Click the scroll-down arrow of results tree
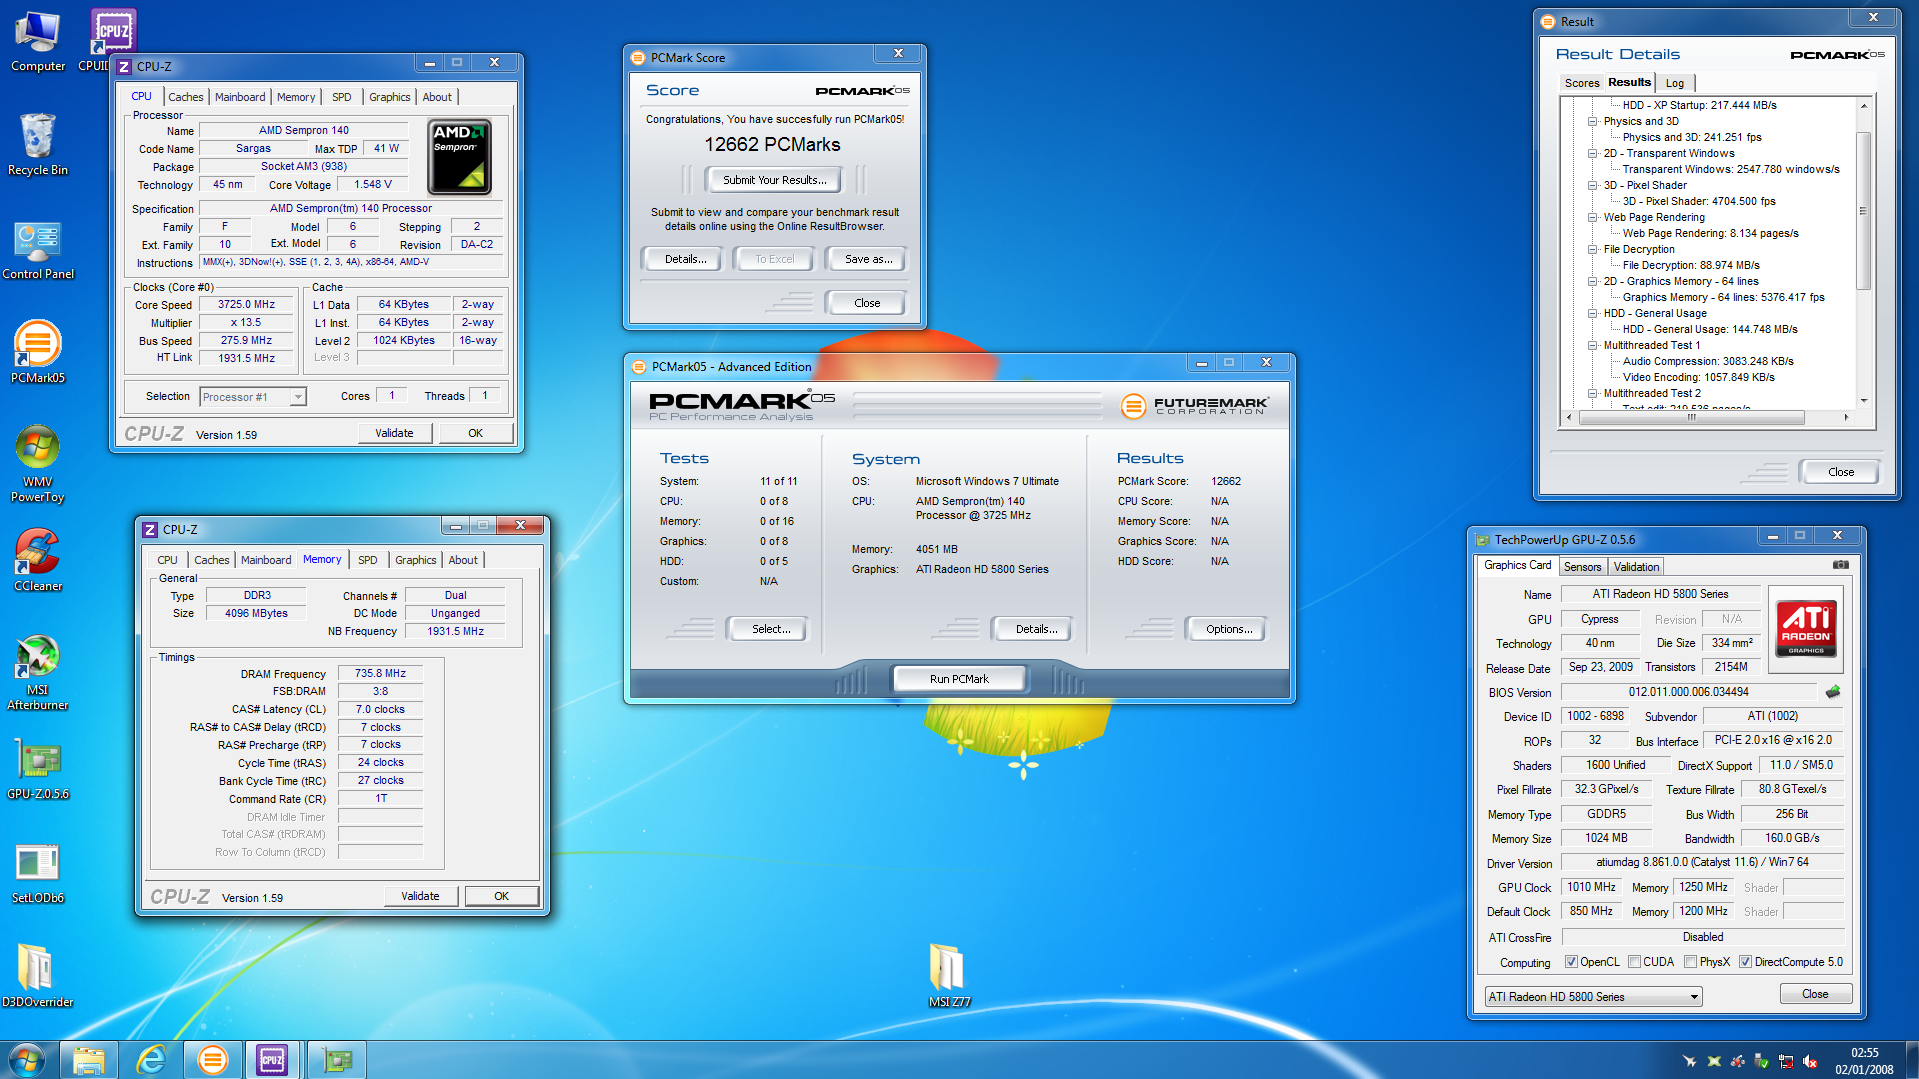 pyautogui.click(x=1863, y=401)
